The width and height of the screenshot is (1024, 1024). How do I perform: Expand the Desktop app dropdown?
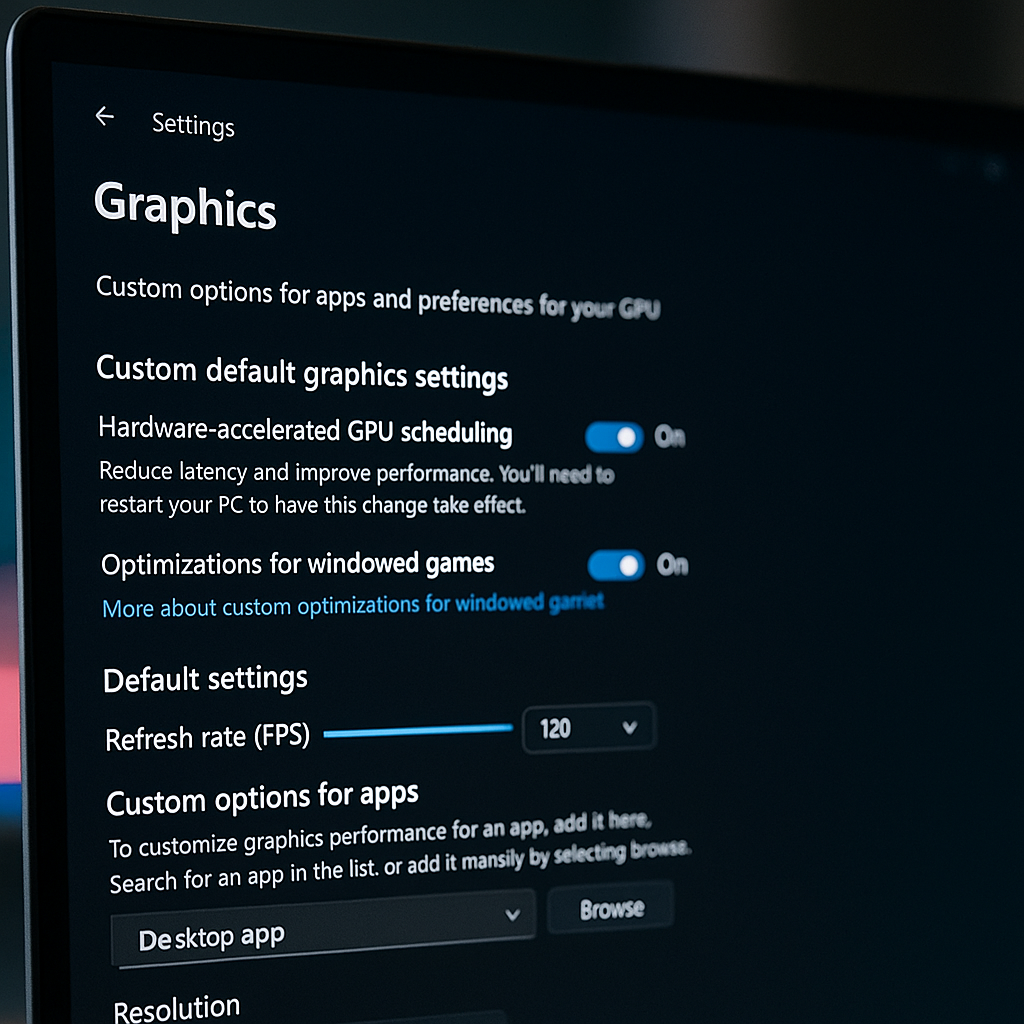click(323, 927)
